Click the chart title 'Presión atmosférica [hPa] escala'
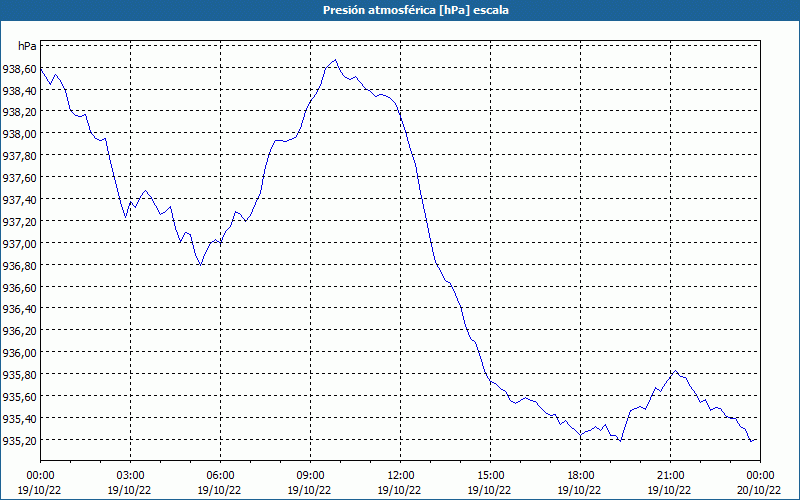Screen dimensions: 800x500 click(415, 10)
